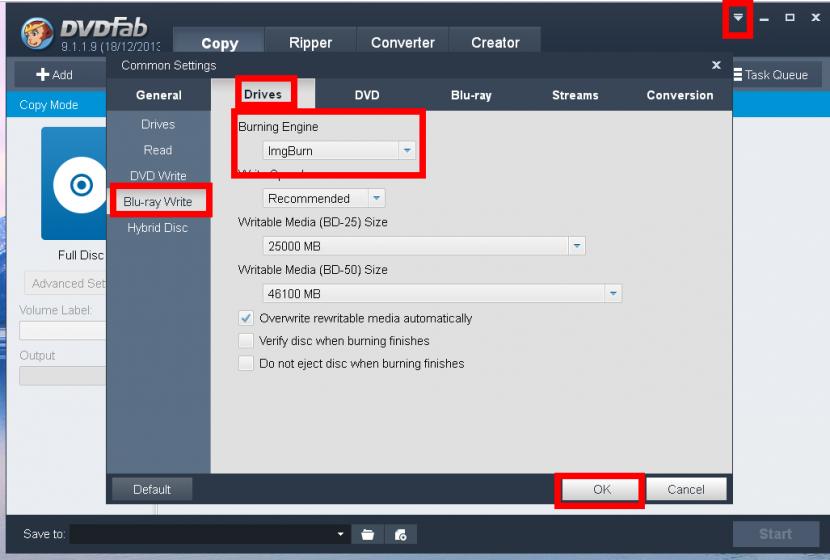Screen dimensions: 830x560
Task: Open the save-to folder browse icon
Action: 367,535
